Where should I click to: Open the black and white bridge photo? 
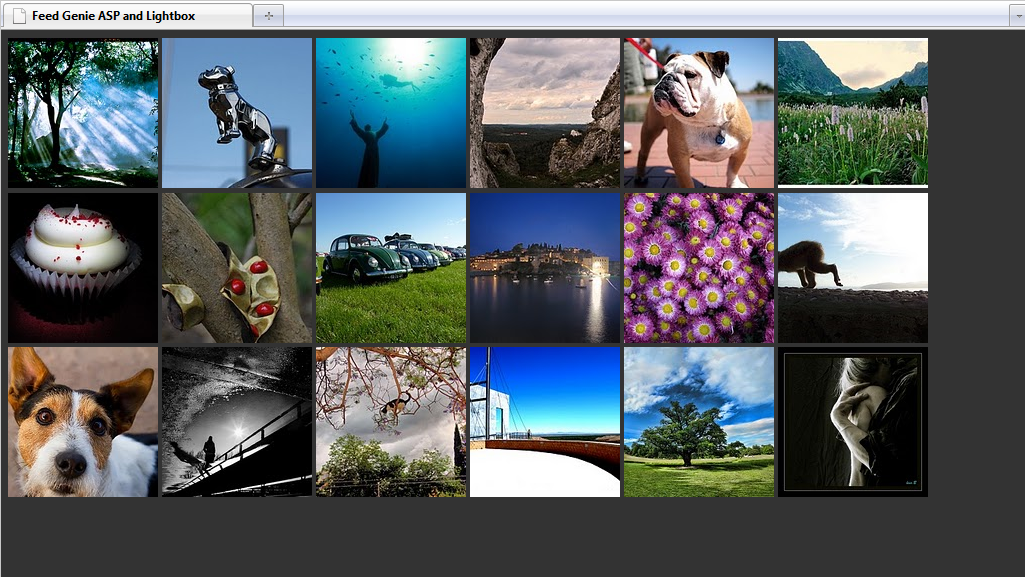237,421
